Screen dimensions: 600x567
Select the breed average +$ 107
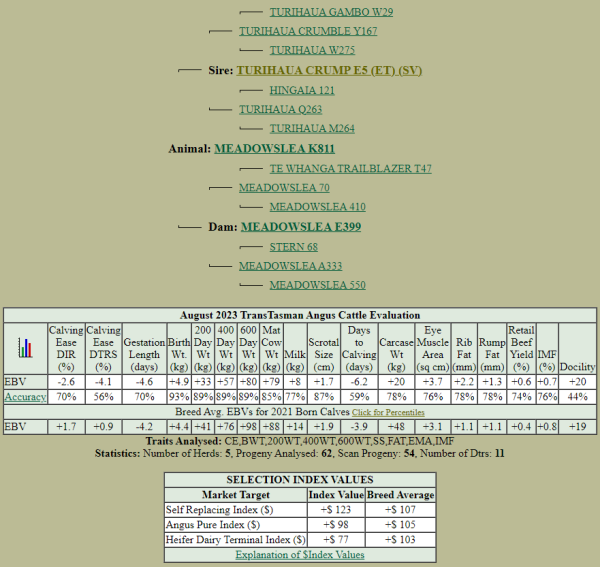tap(400, 510)
